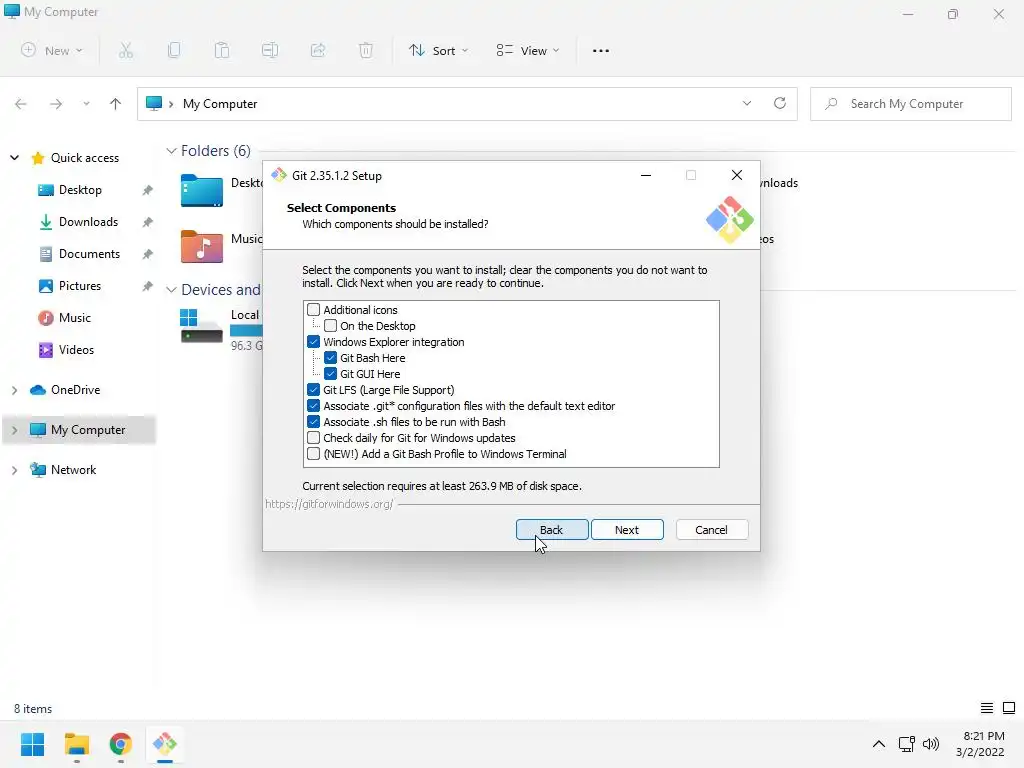The image size is (1024, 768).
Task: Expand the Network tree node
Action: (14, 470)
